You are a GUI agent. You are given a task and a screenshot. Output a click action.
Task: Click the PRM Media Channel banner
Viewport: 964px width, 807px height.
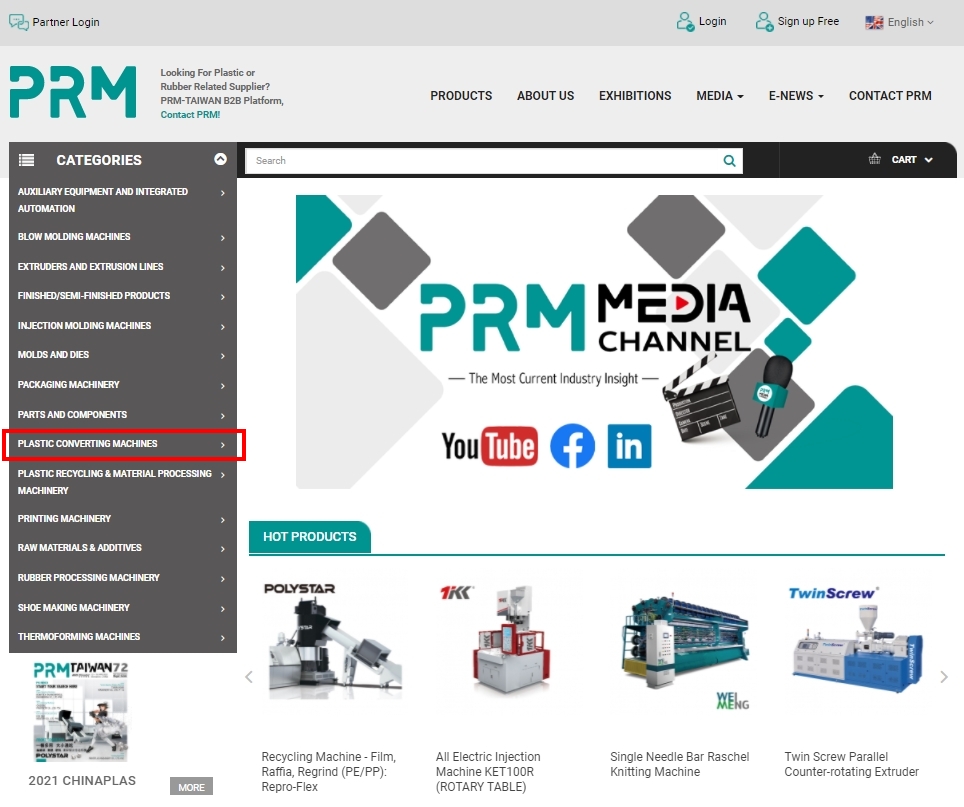pyautogui.click(x=594, y=342)
